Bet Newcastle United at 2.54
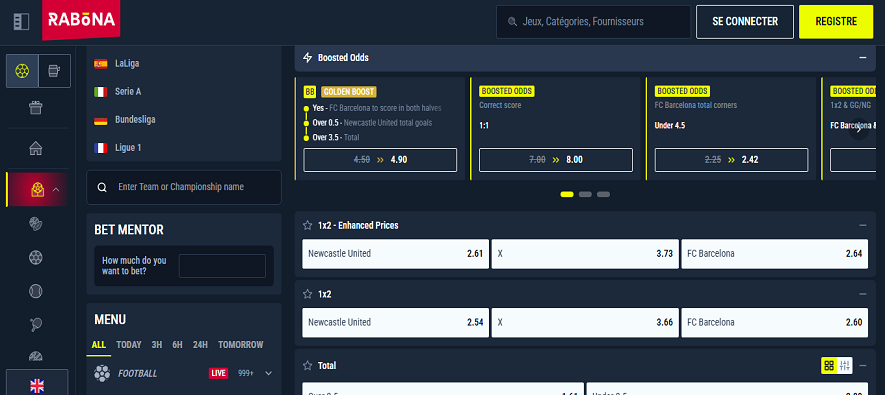The width and height of the screenshot is (885, 395). tap(396, 323)
